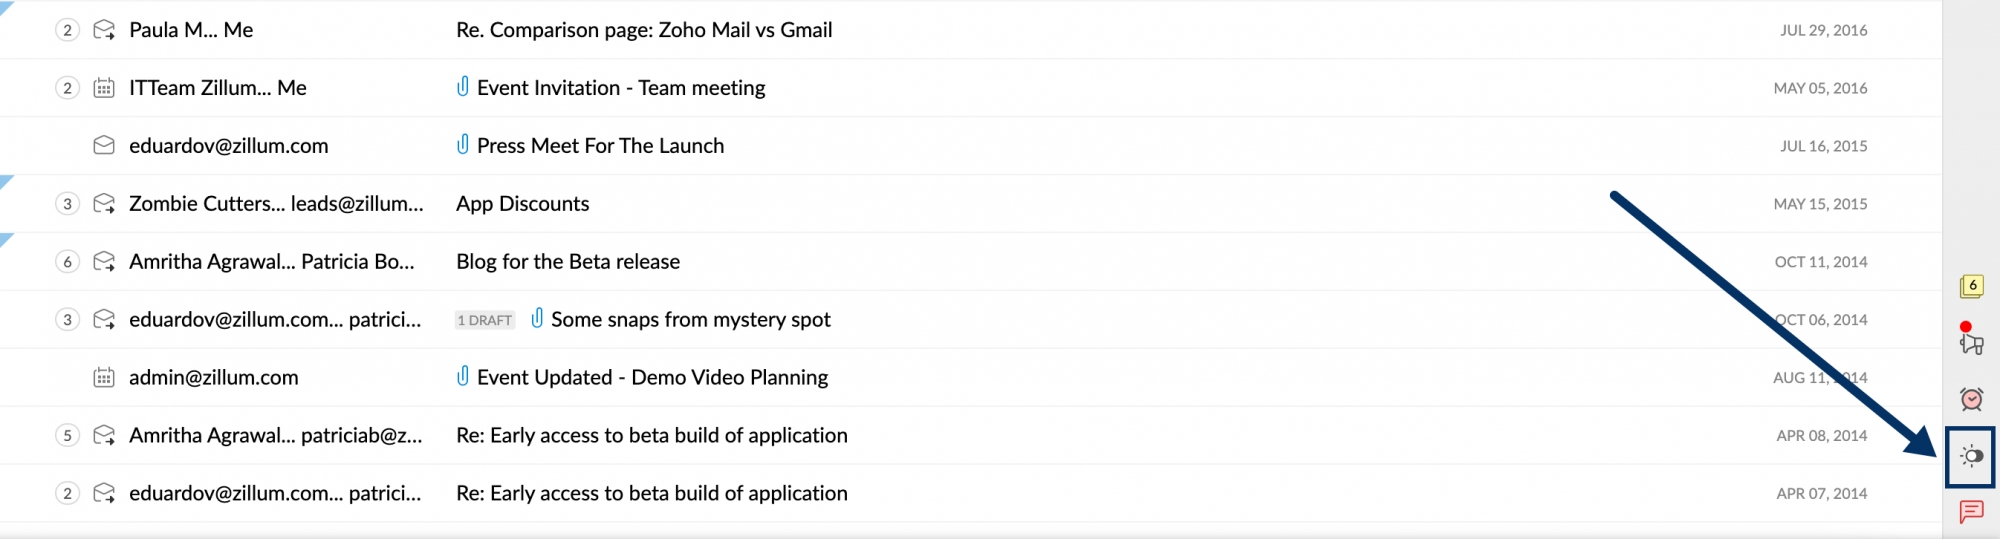Open the 1 DRAFT label on mystery spot email
Viewport: 2000px width, 539px height.
[485, 320]
